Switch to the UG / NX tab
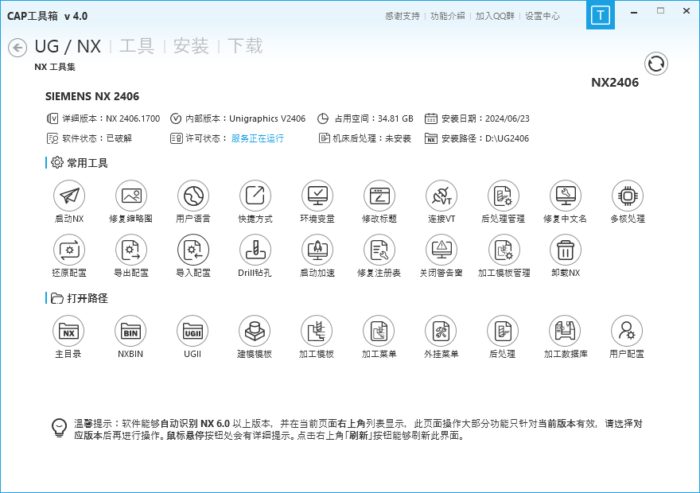Image resolution: width=700 pixels, height=493 pixels. [x=68, y=46]
